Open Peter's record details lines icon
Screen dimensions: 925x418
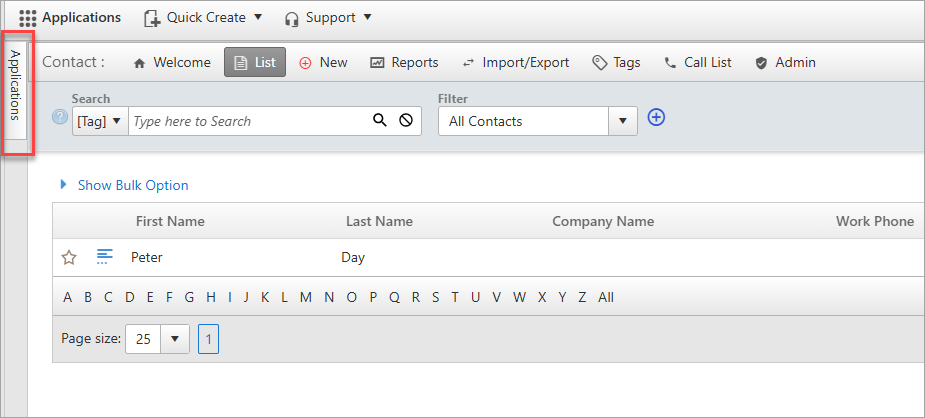(x=104, y=256)
